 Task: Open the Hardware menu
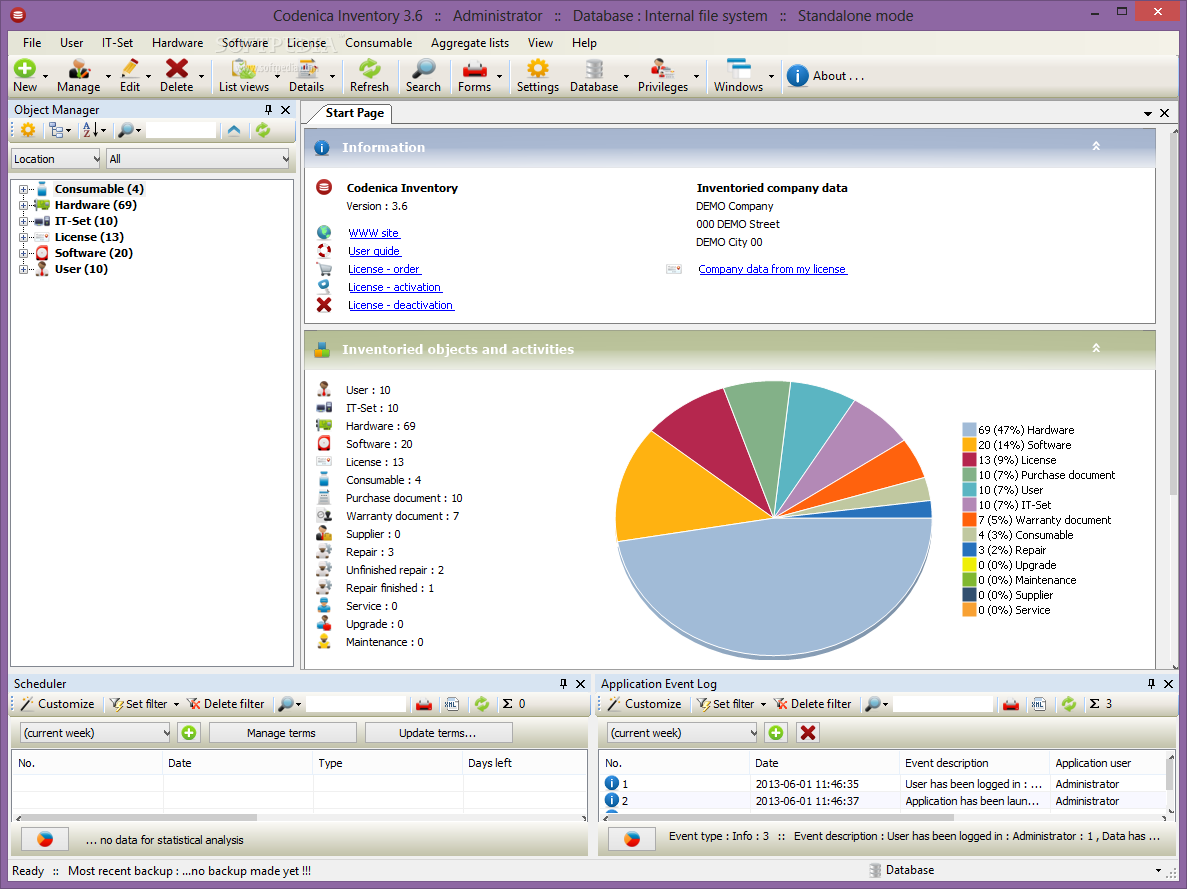click(x=177, y=43)
